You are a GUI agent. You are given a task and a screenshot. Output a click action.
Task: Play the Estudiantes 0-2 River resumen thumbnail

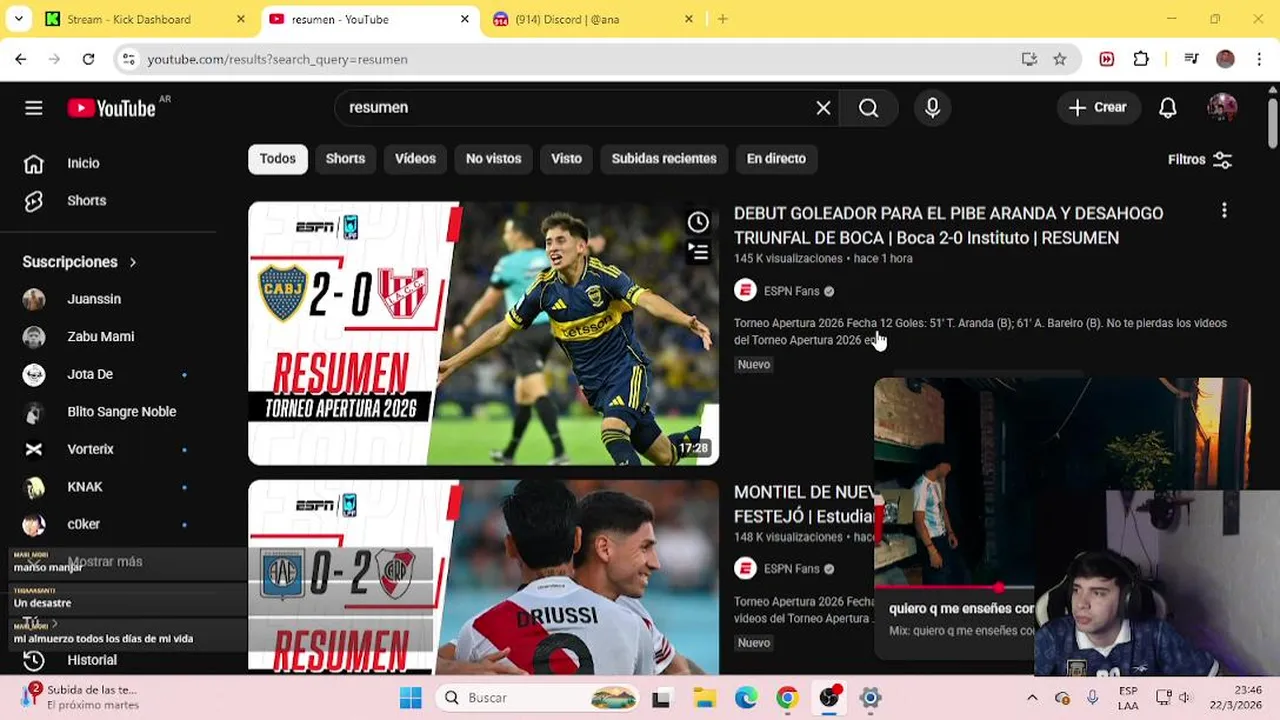[x=483, y=577]
